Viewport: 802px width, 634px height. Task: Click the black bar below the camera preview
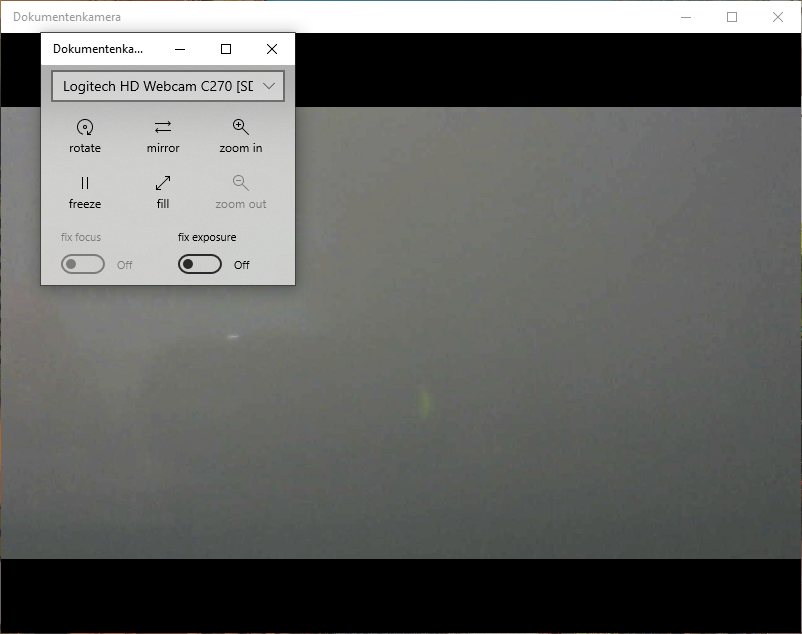[400, 595]
